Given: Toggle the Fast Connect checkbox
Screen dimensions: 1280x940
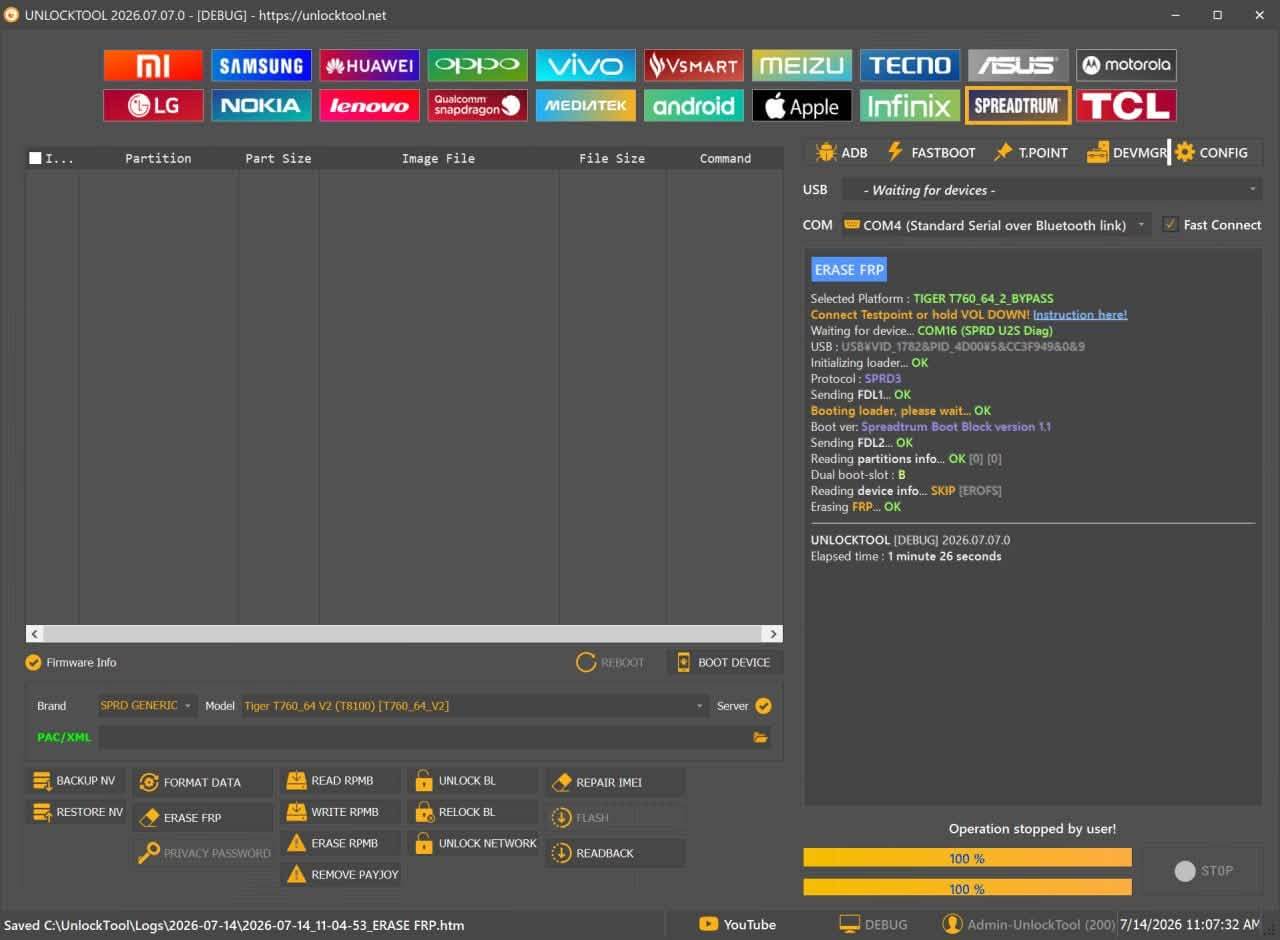Looking at the screenshot, I should 1170,225.
